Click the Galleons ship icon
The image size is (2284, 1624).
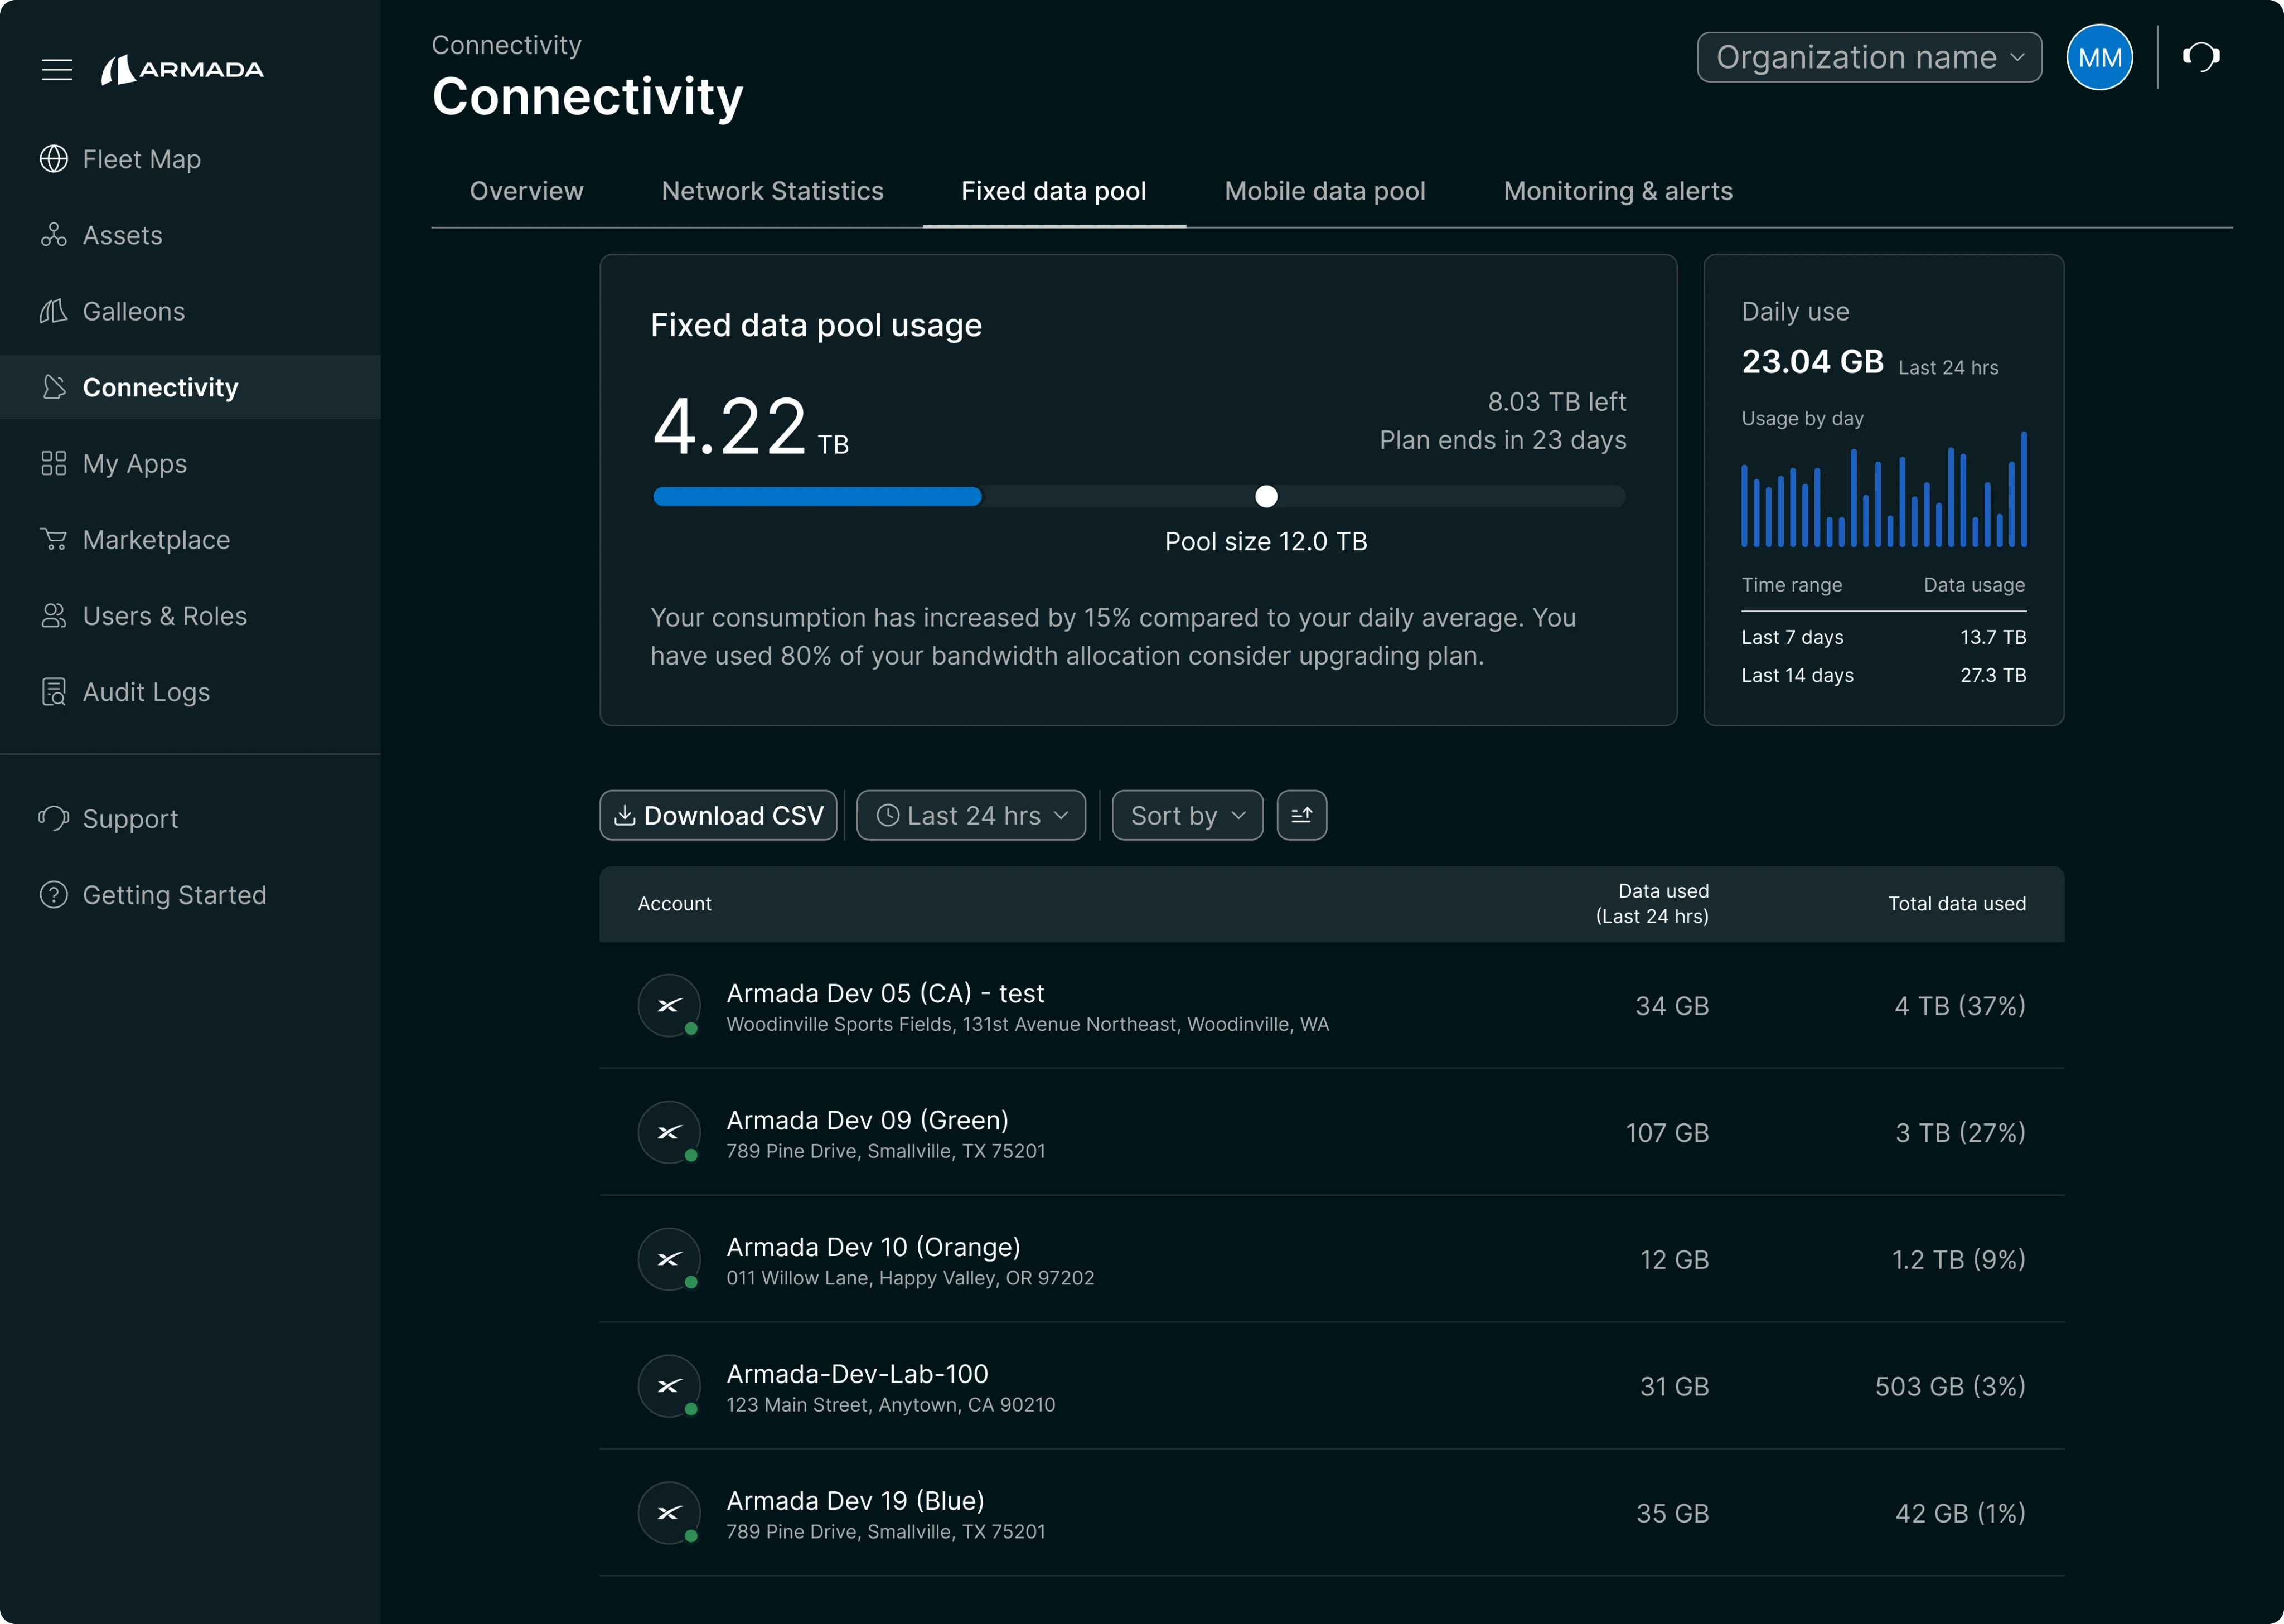(x=54, y=311)
